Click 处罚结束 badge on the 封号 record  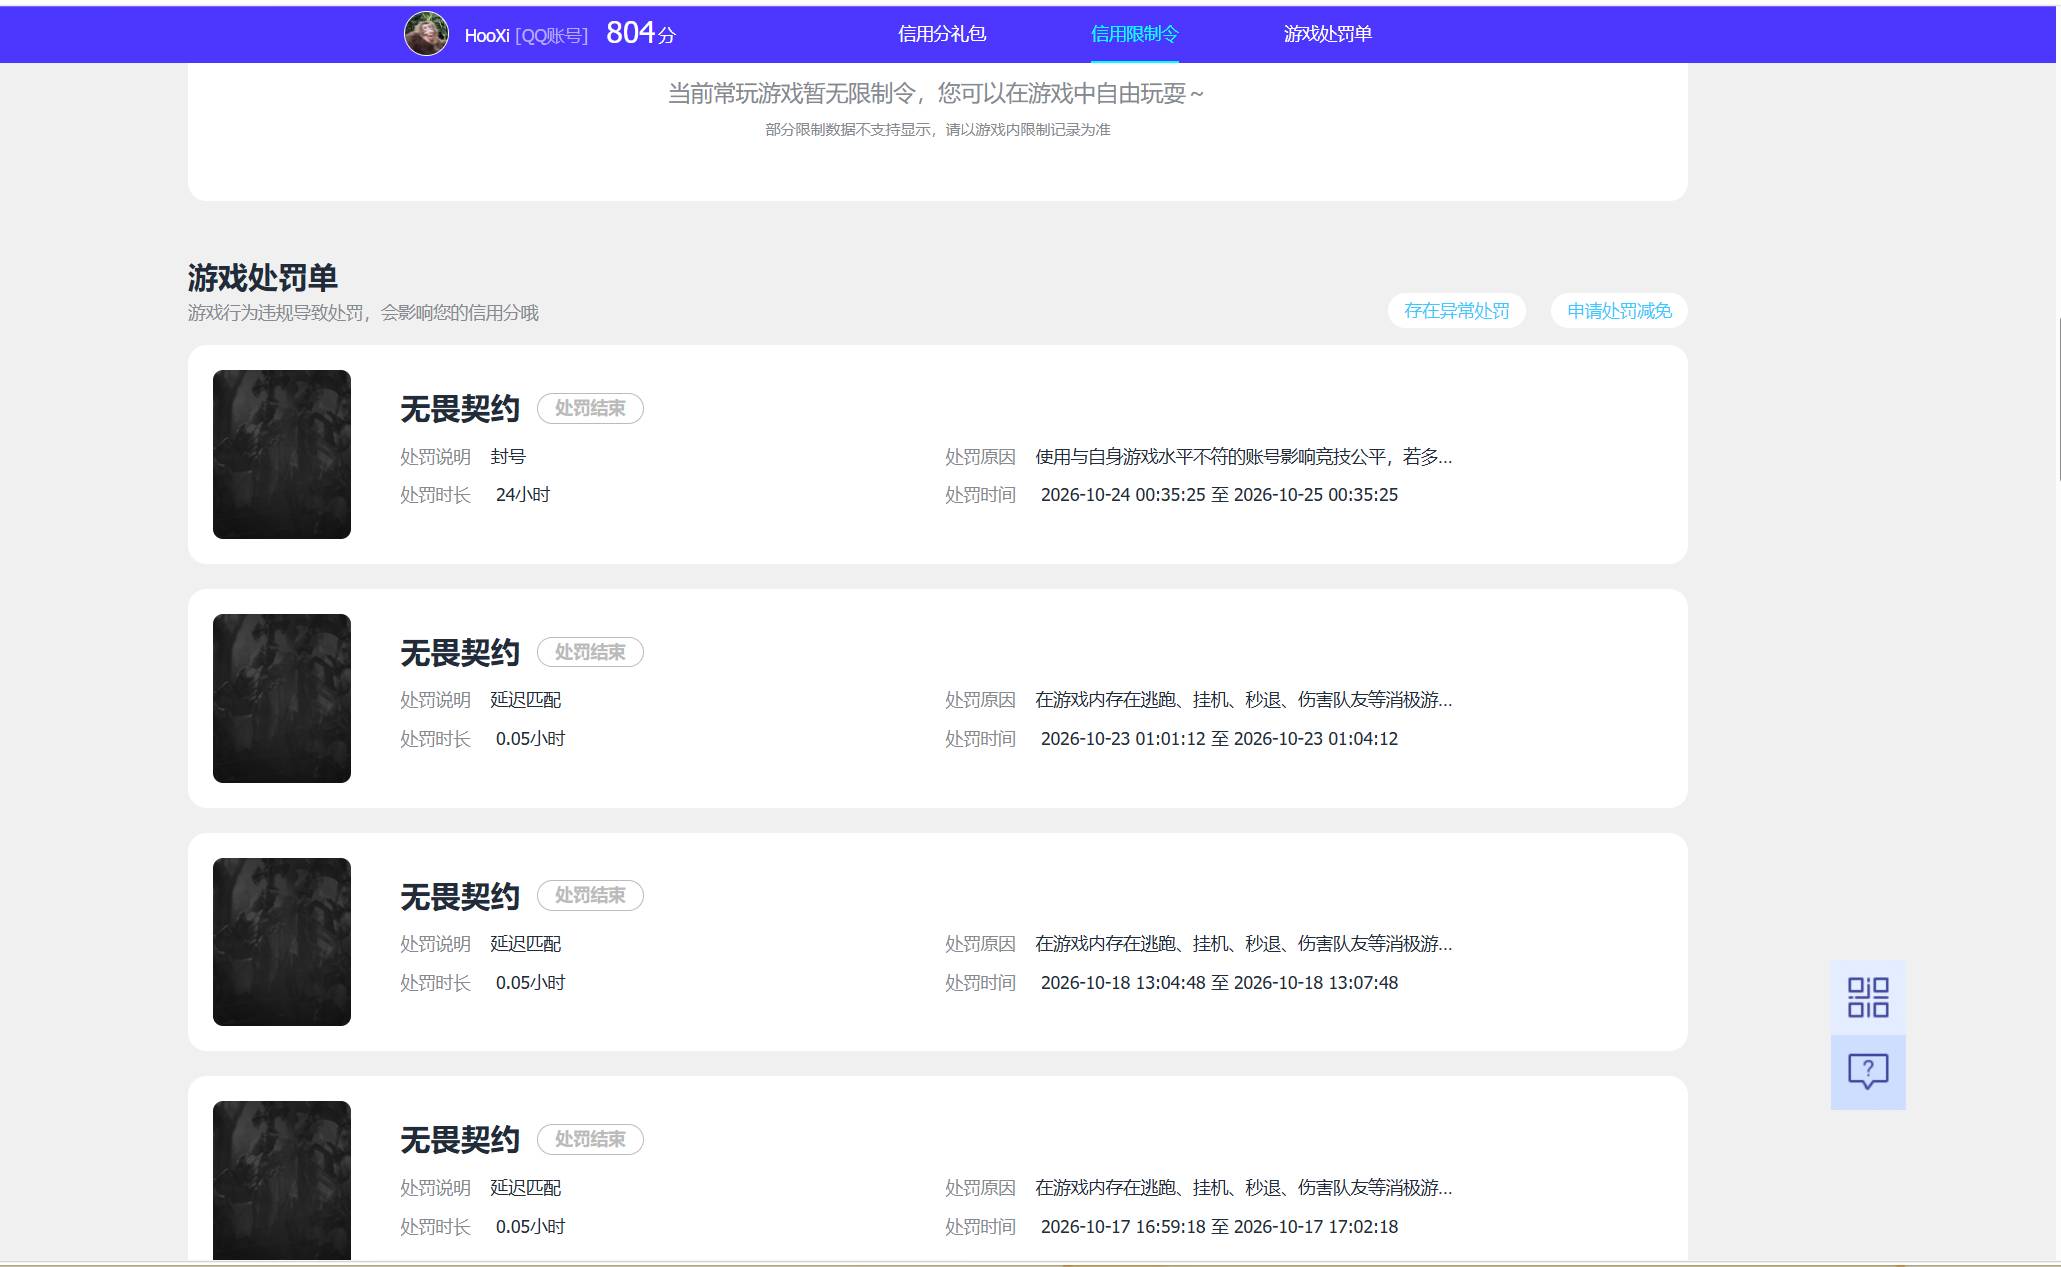click(x=590, y=408)
